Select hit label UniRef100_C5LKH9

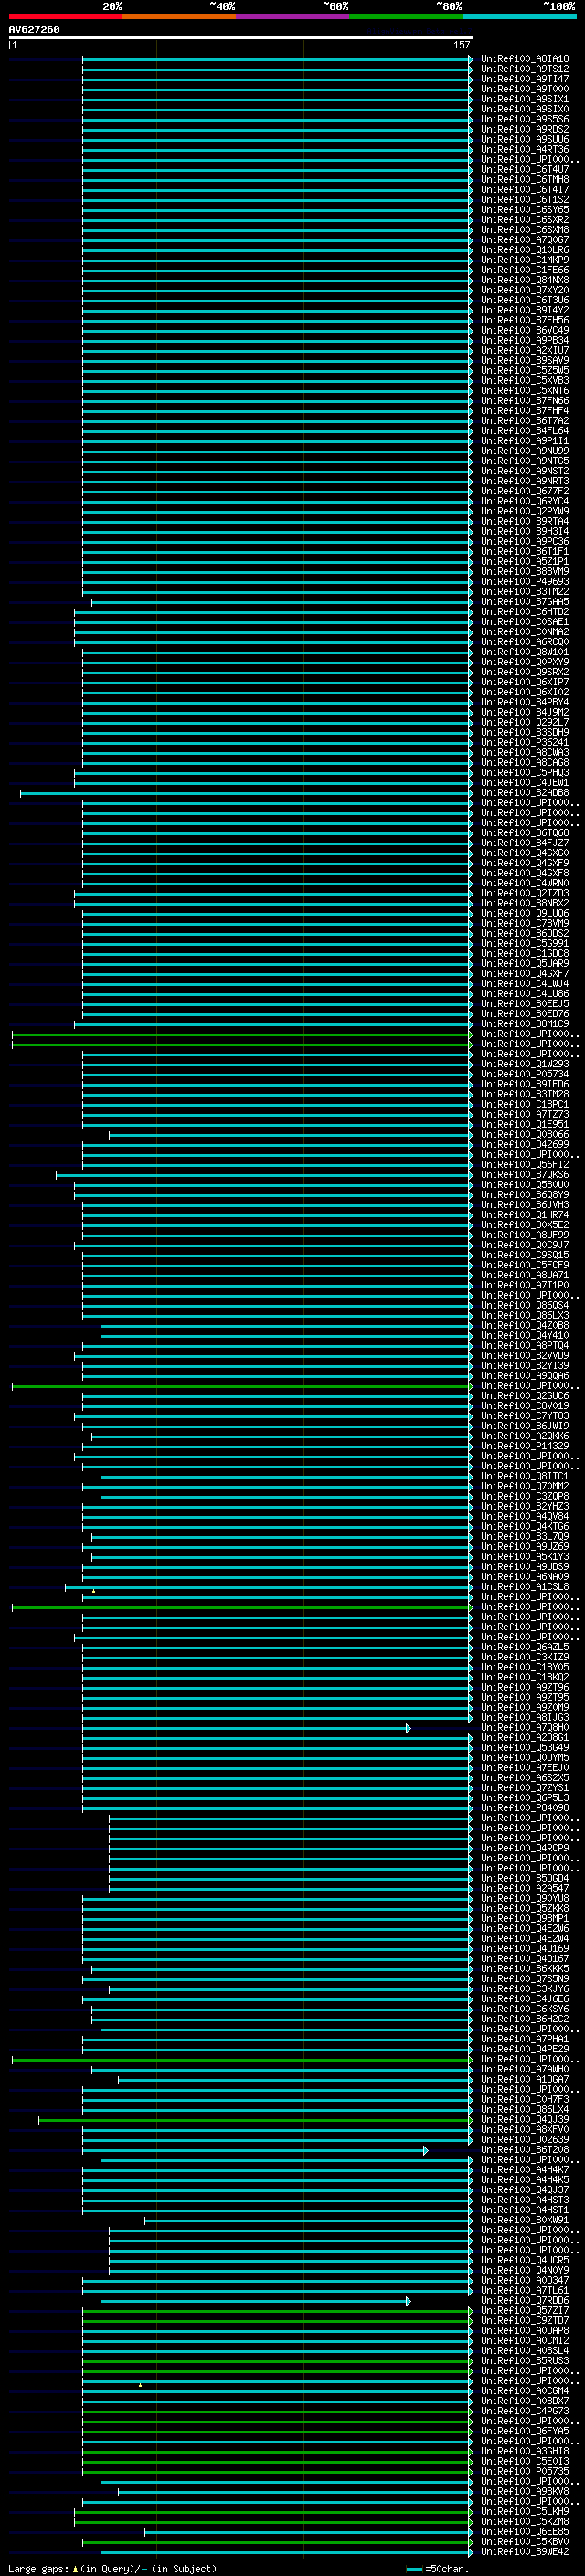point(524,2511)
